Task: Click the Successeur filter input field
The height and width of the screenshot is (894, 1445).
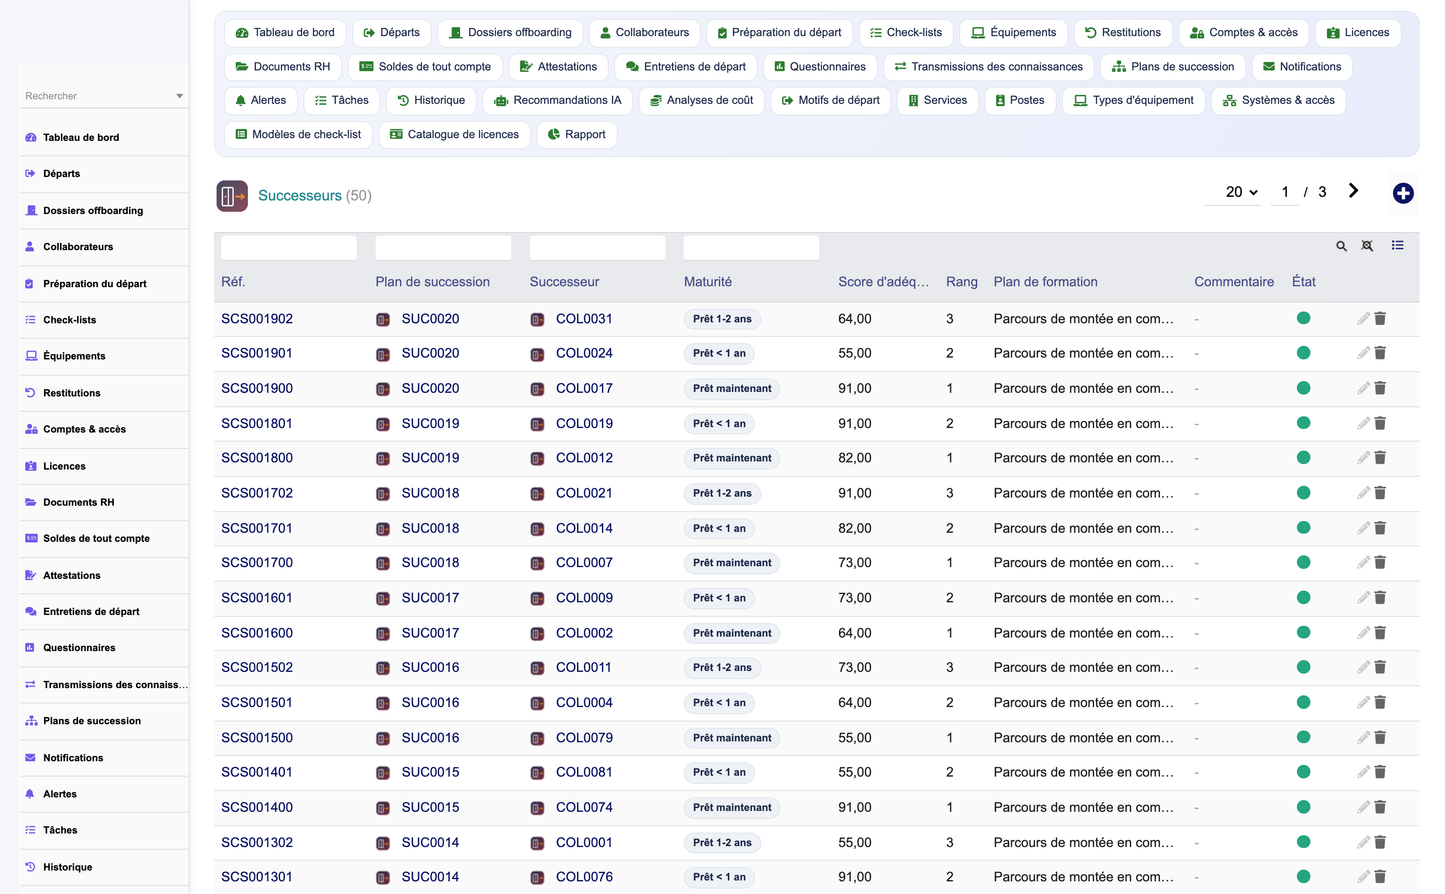Action: [597, 248]
